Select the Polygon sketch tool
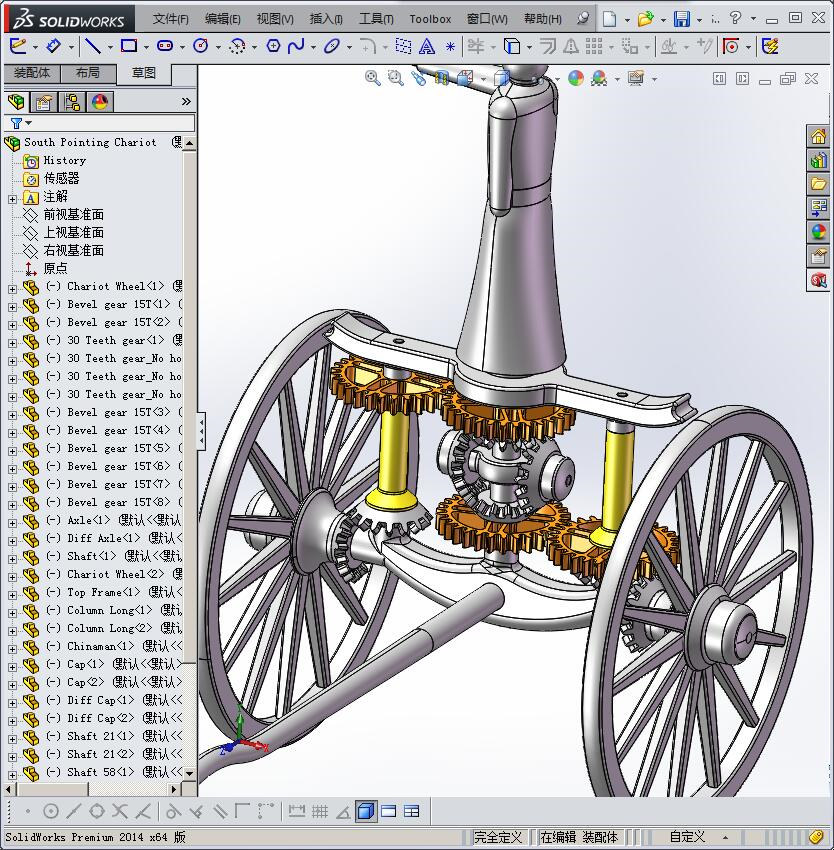The width and height of the screenshot is (834, 850). point(273,46)
